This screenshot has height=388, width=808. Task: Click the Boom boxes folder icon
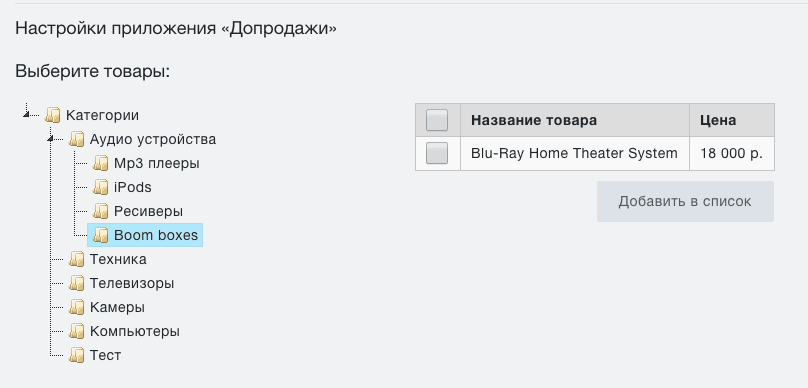tap(100, 235)
